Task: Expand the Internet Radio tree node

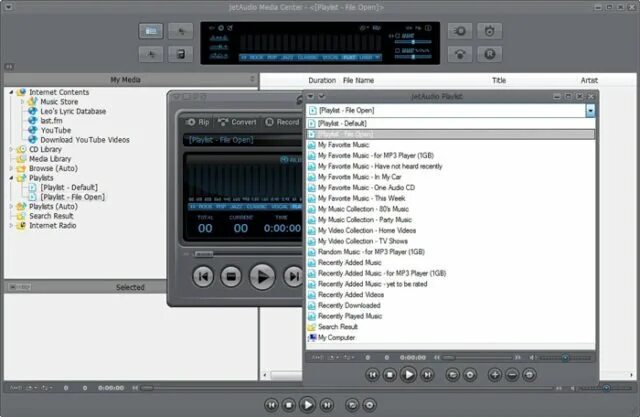Action: [11, 225]
